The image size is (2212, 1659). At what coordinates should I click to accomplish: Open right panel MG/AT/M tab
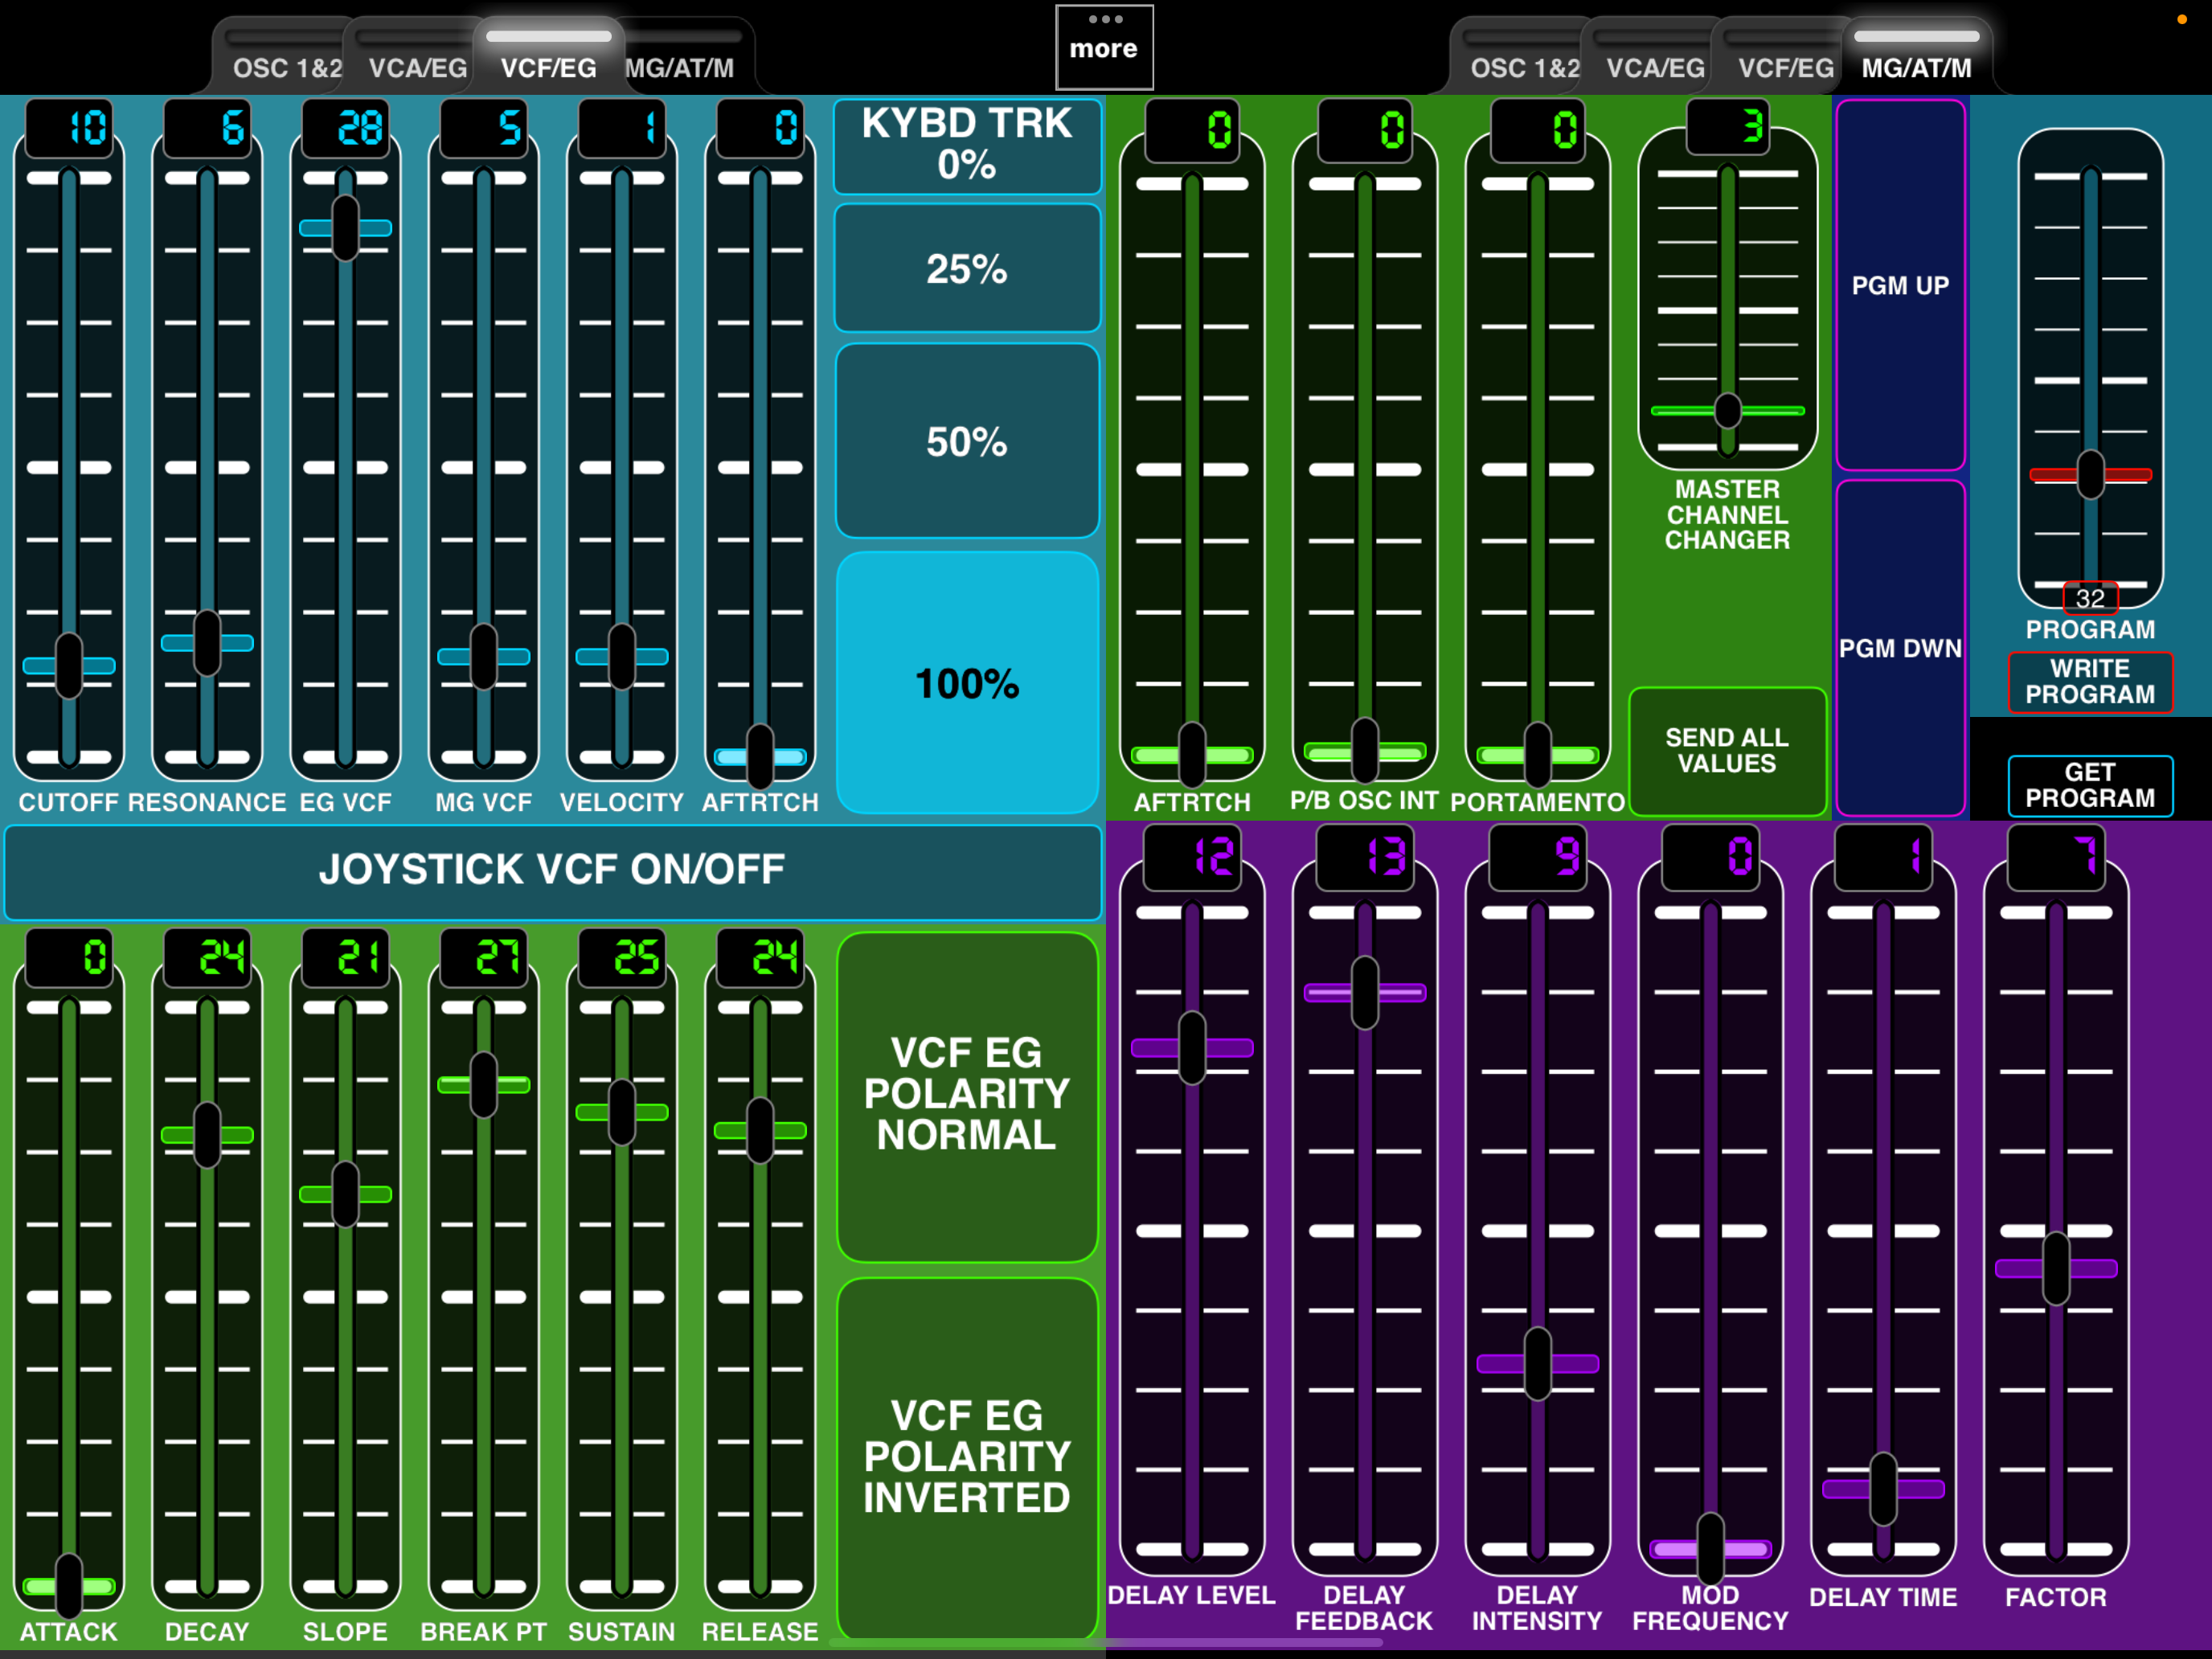click(1917, 57)
